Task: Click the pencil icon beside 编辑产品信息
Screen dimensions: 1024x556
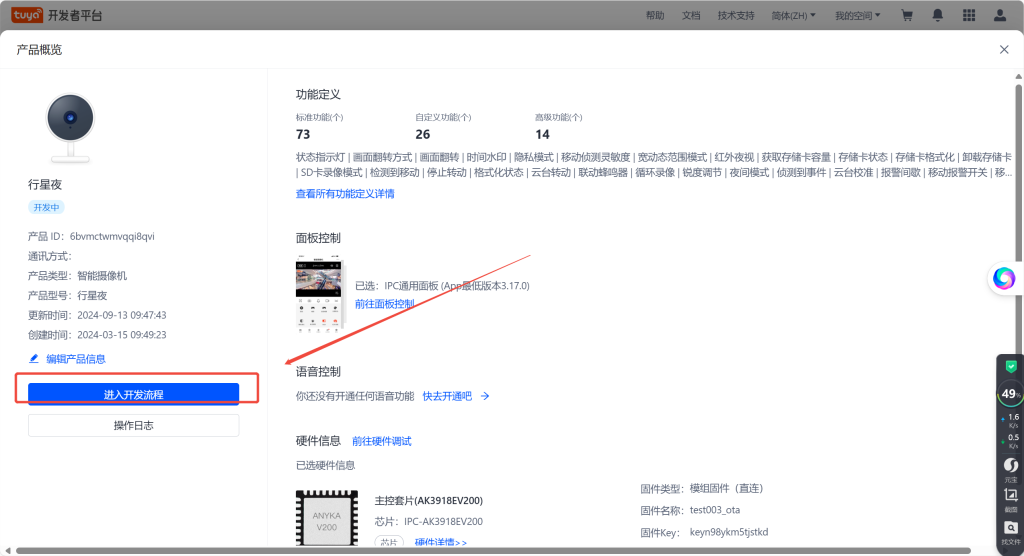Action: 34,359
